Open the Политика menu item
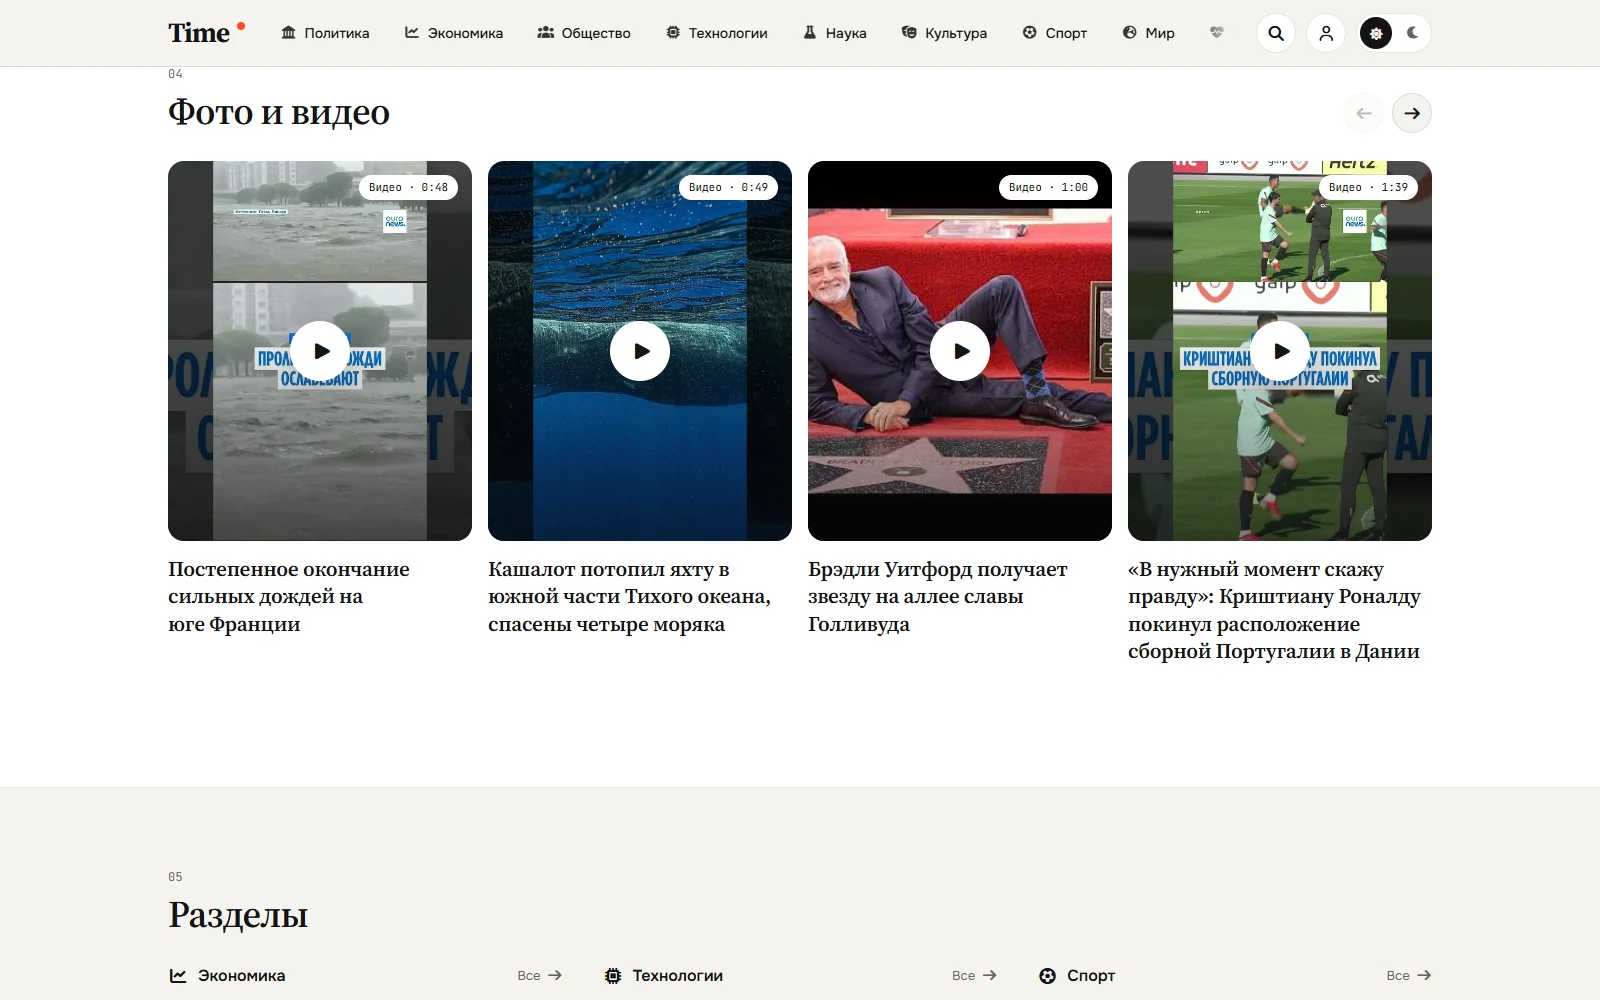 (x=325, y=33)
